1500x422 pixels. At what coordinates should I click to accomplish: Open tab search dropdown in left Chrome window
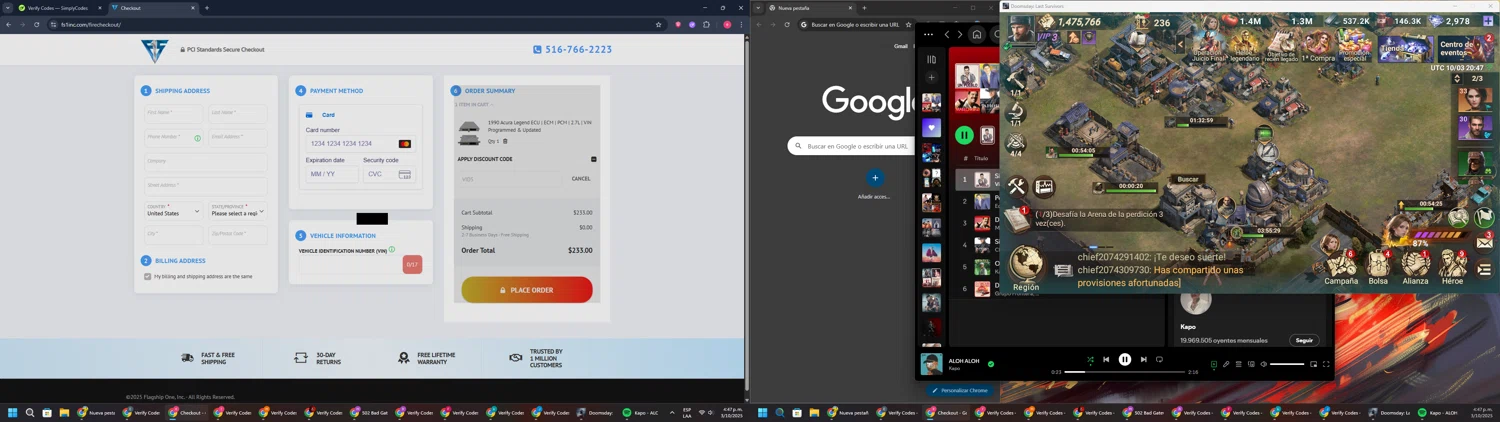(7, 8)
